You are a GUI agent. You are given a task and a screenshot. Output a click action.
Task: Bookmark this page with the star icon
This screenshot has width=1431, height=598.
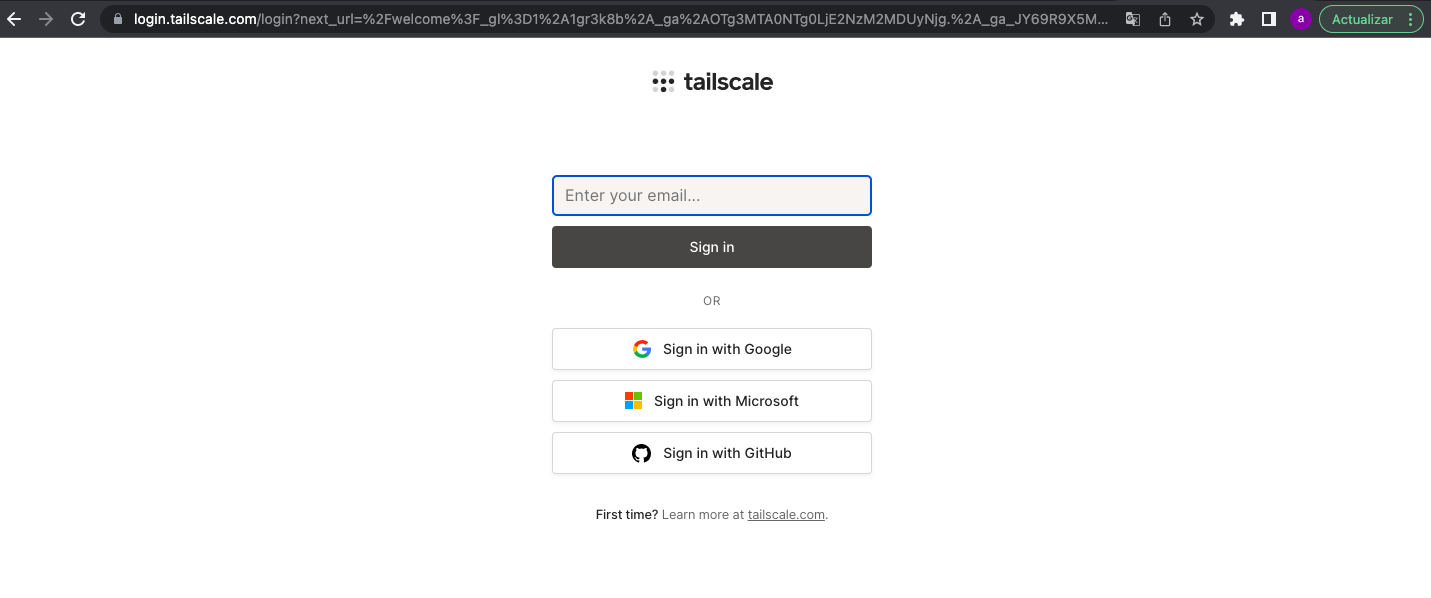(x=1197, y=19)
